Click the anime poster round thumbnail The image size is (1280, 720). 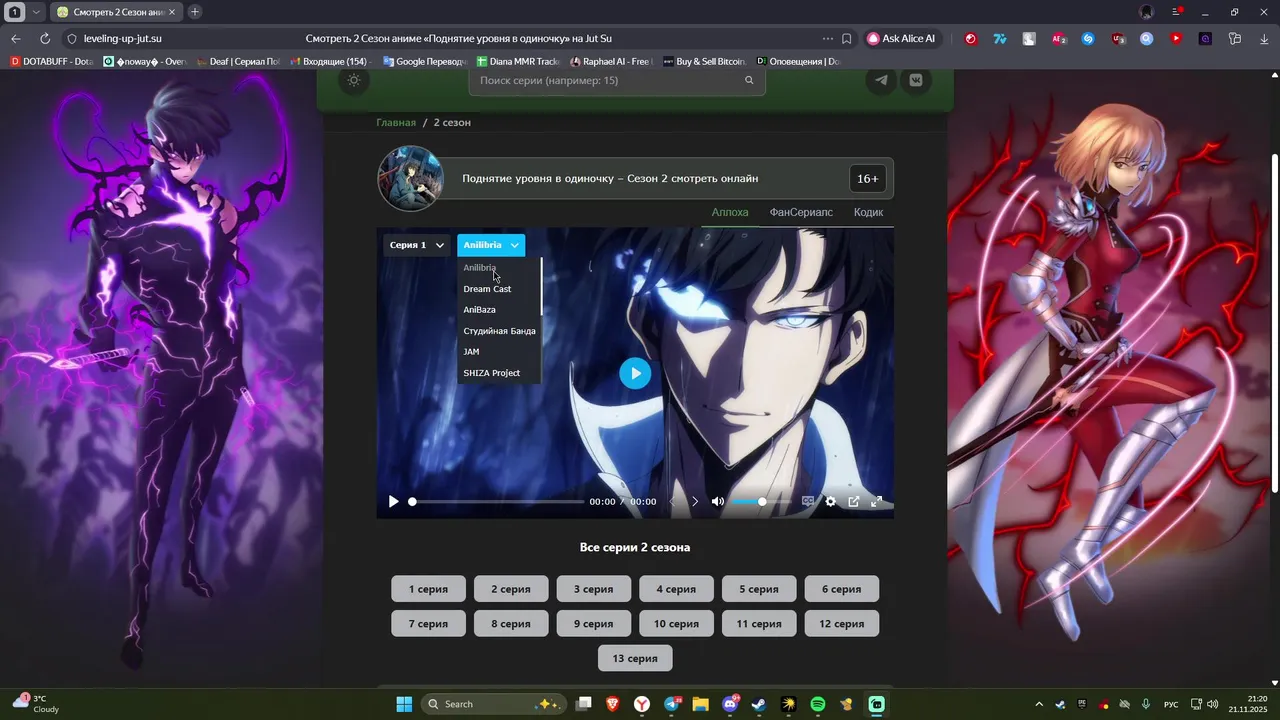[x=410, y=178]
